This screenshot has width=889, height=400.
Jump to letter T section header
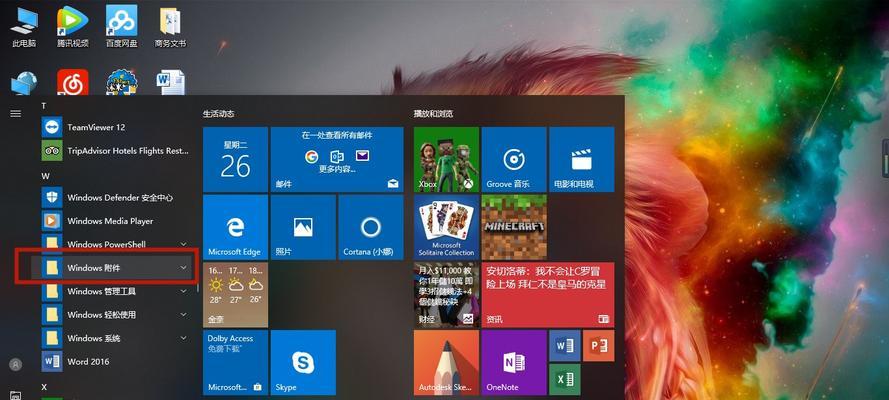44,106
